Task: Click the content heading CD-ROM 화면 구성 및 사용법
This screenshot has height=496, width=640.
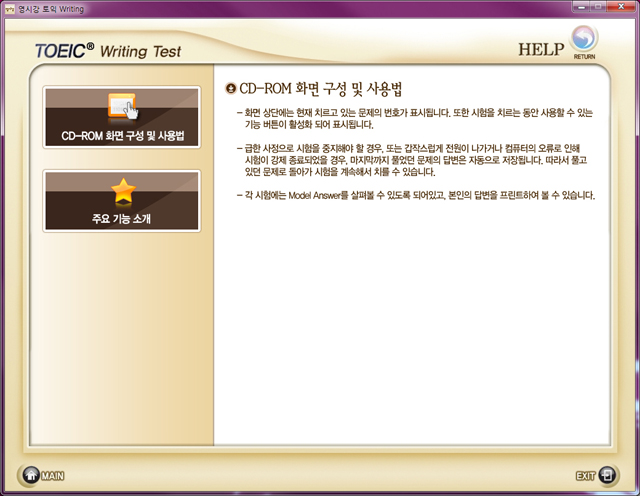Action: [320, 88]
